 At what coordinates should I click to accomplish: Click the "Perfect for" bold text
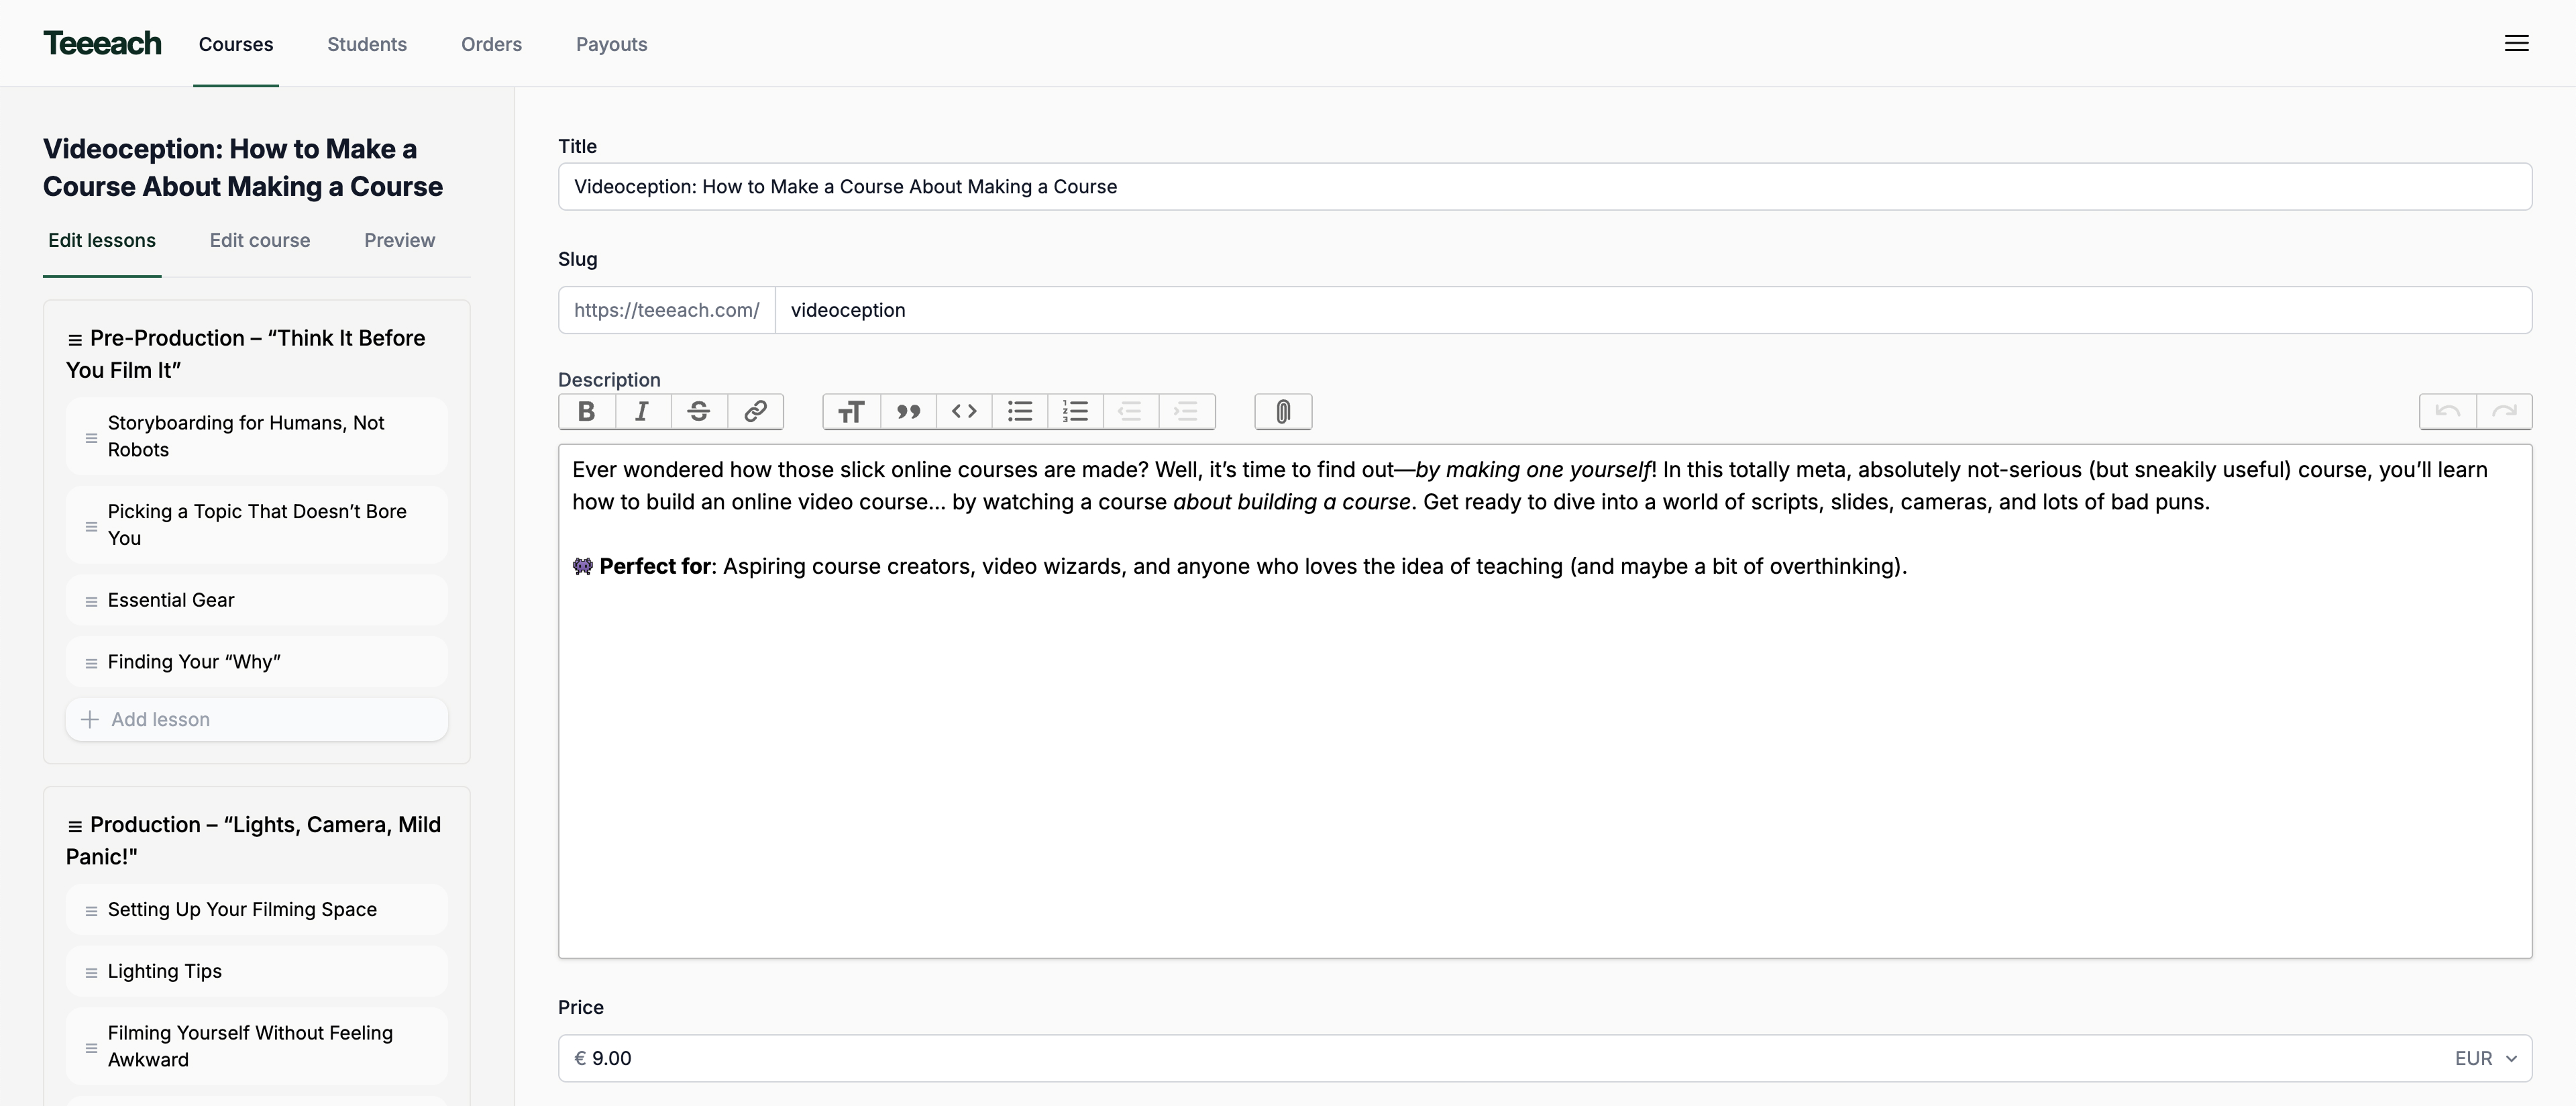[655, 566]
